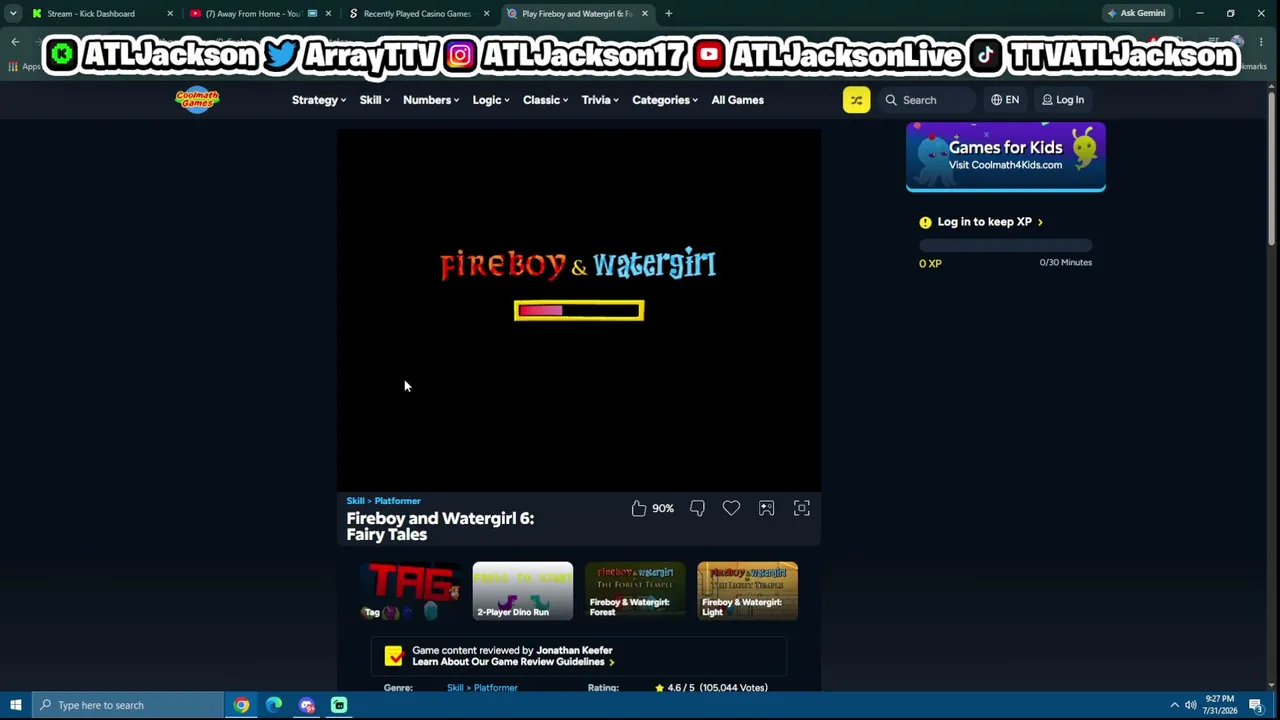The image size is (1280, 720).
Task: Expand the Logic menu
Action: click(x=491, y=100)
